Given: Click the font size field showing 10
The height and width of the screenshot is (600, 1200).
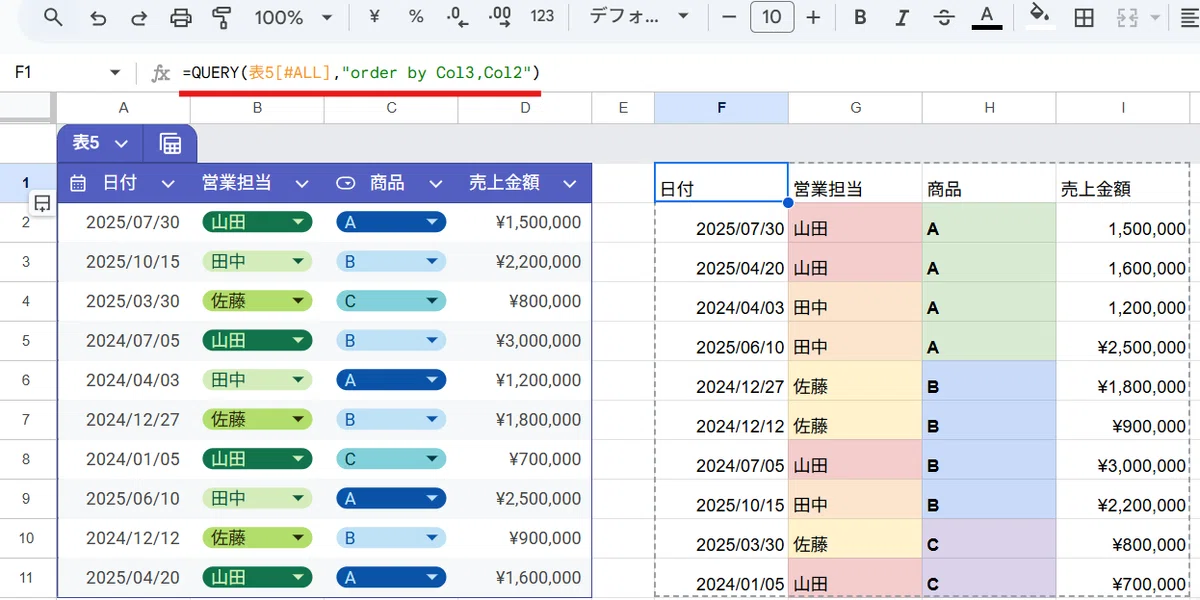Looking at the screenshot, I should point(772,18).
